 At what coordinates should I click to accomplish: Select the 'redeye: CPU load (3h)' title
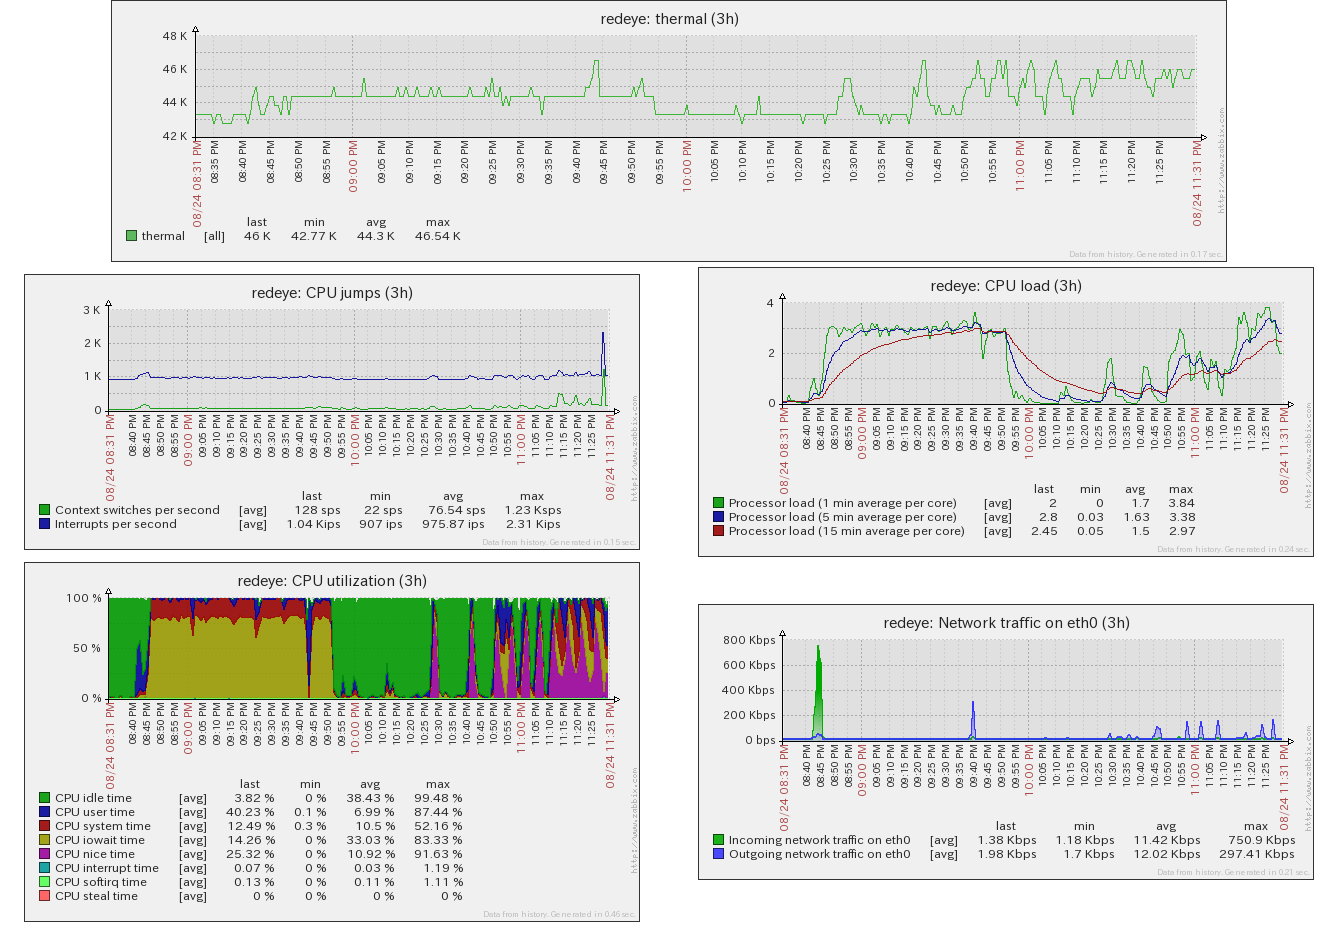1005,286
